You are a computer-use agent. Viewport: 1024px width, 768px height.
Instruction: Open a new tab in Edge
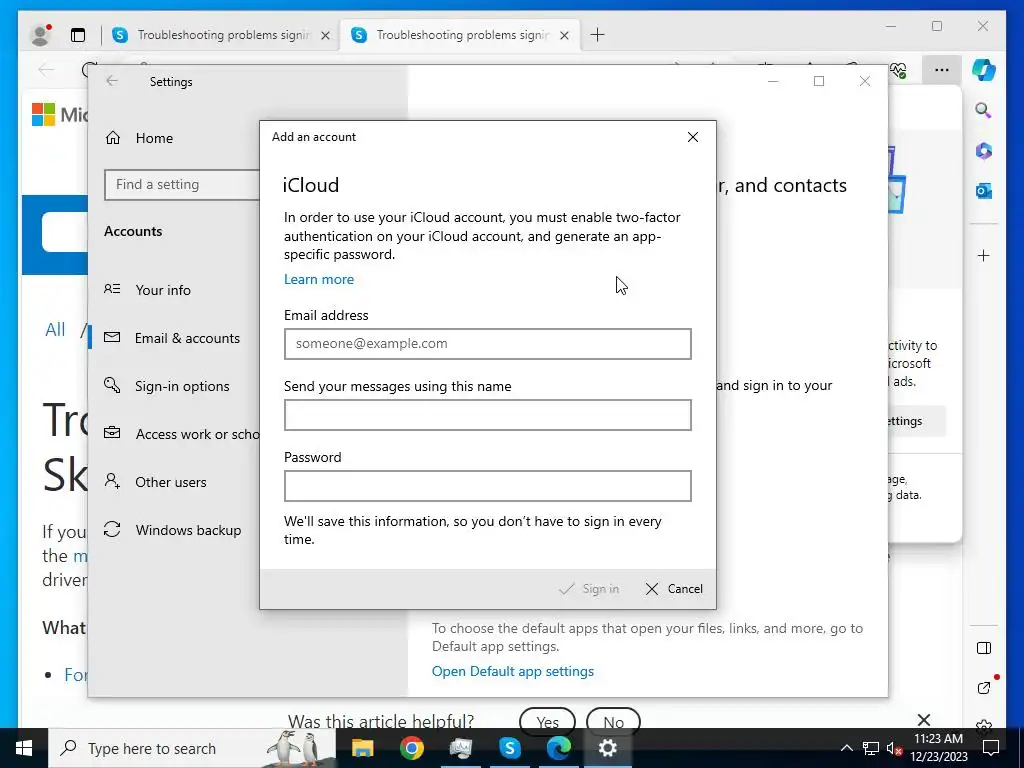click(x=597, y=35)
